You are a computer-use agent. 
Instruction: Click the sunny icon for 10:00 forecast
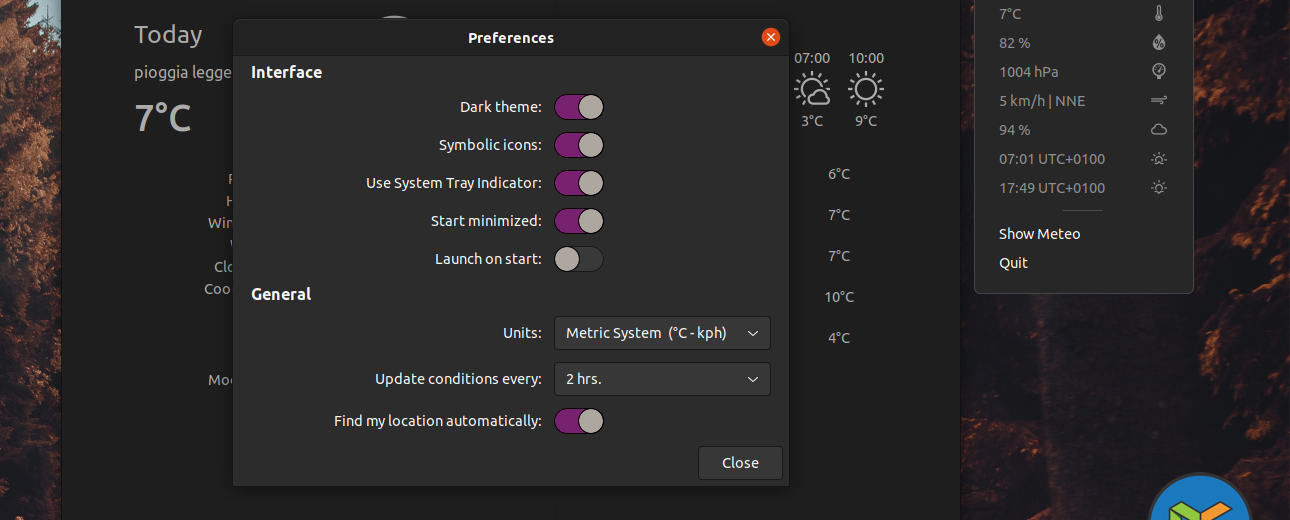(866, 90)
